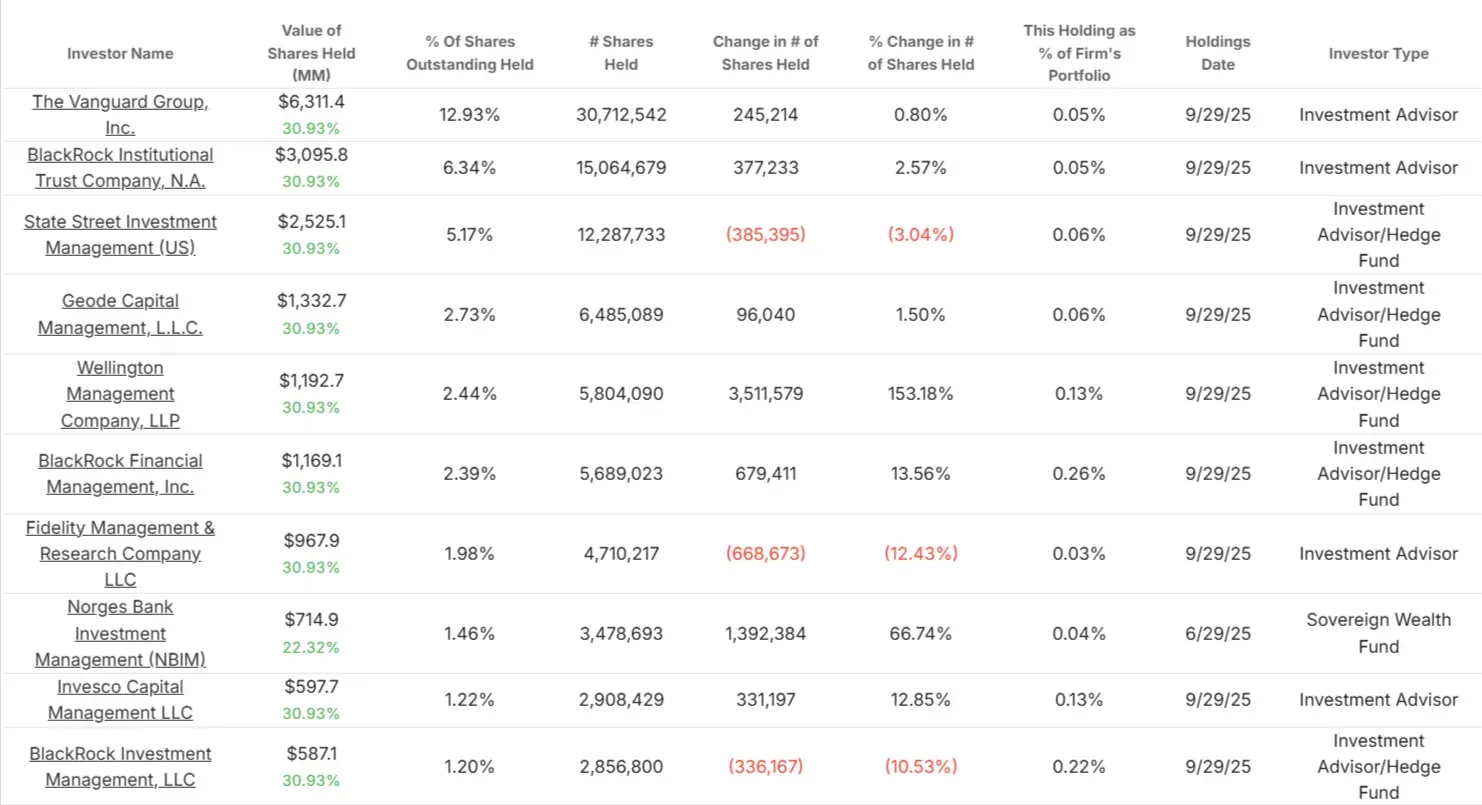Image resolution: width=1482 pixels, height=805 pixels.
Task: Click Holdings Date column header
Action: [x=1218, y=53]
